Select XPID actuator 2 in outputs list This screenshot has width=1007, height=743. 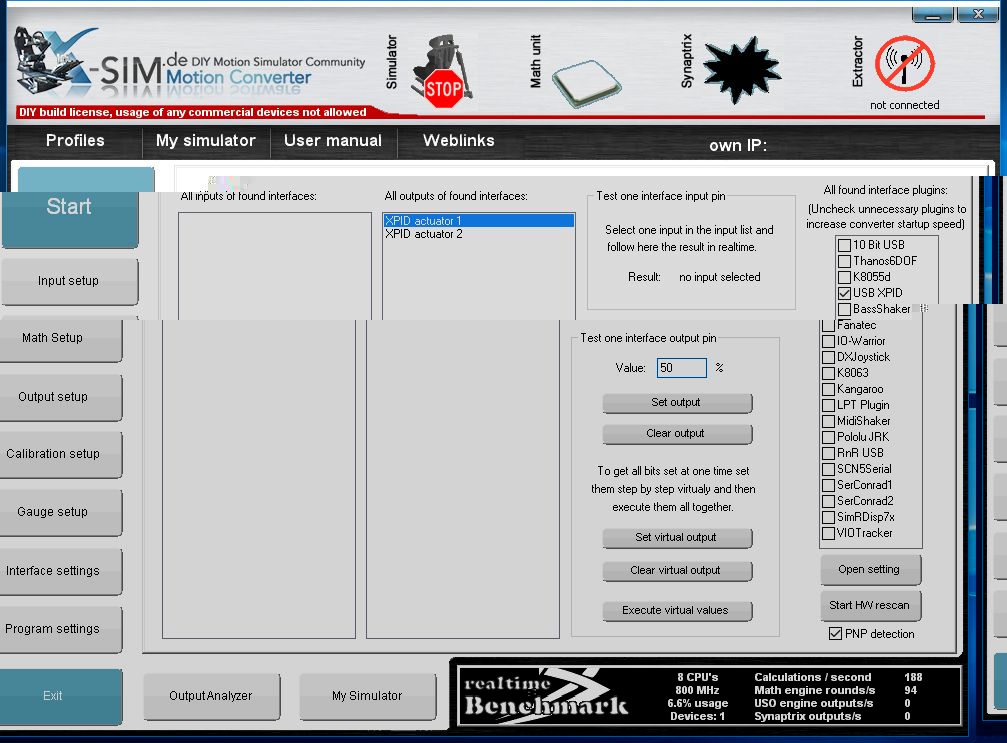424,234
